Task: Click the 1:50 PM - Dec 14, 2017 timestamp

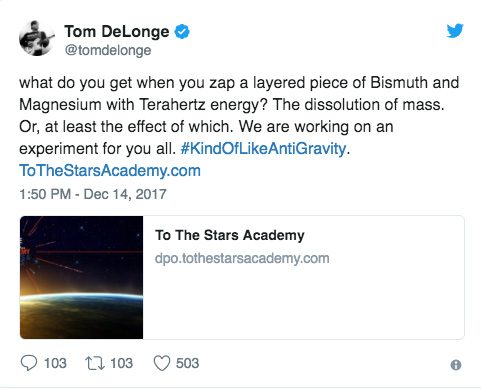Action: 93,194
